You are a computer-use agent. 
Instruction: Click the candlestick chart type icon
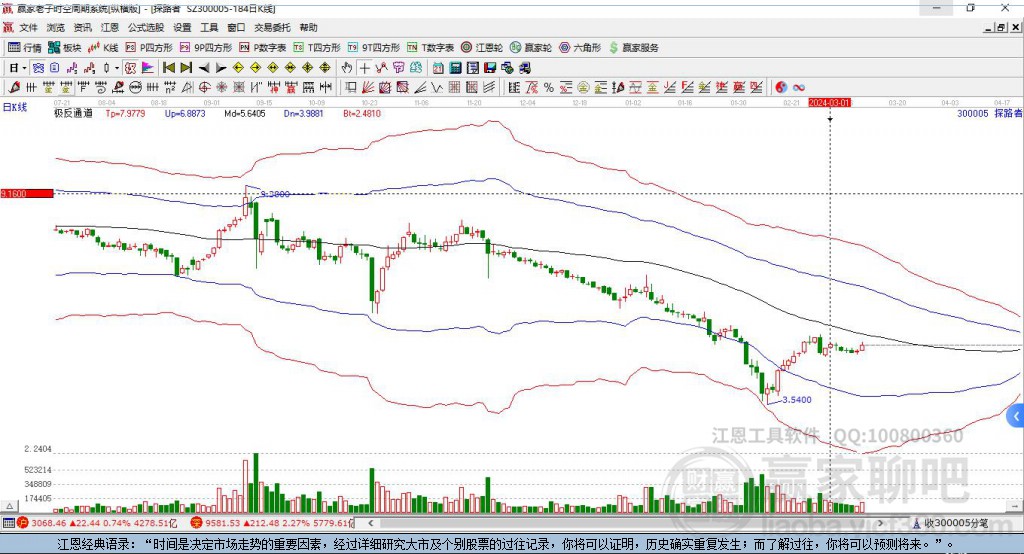pyautogui.click(x=106, y=67)
